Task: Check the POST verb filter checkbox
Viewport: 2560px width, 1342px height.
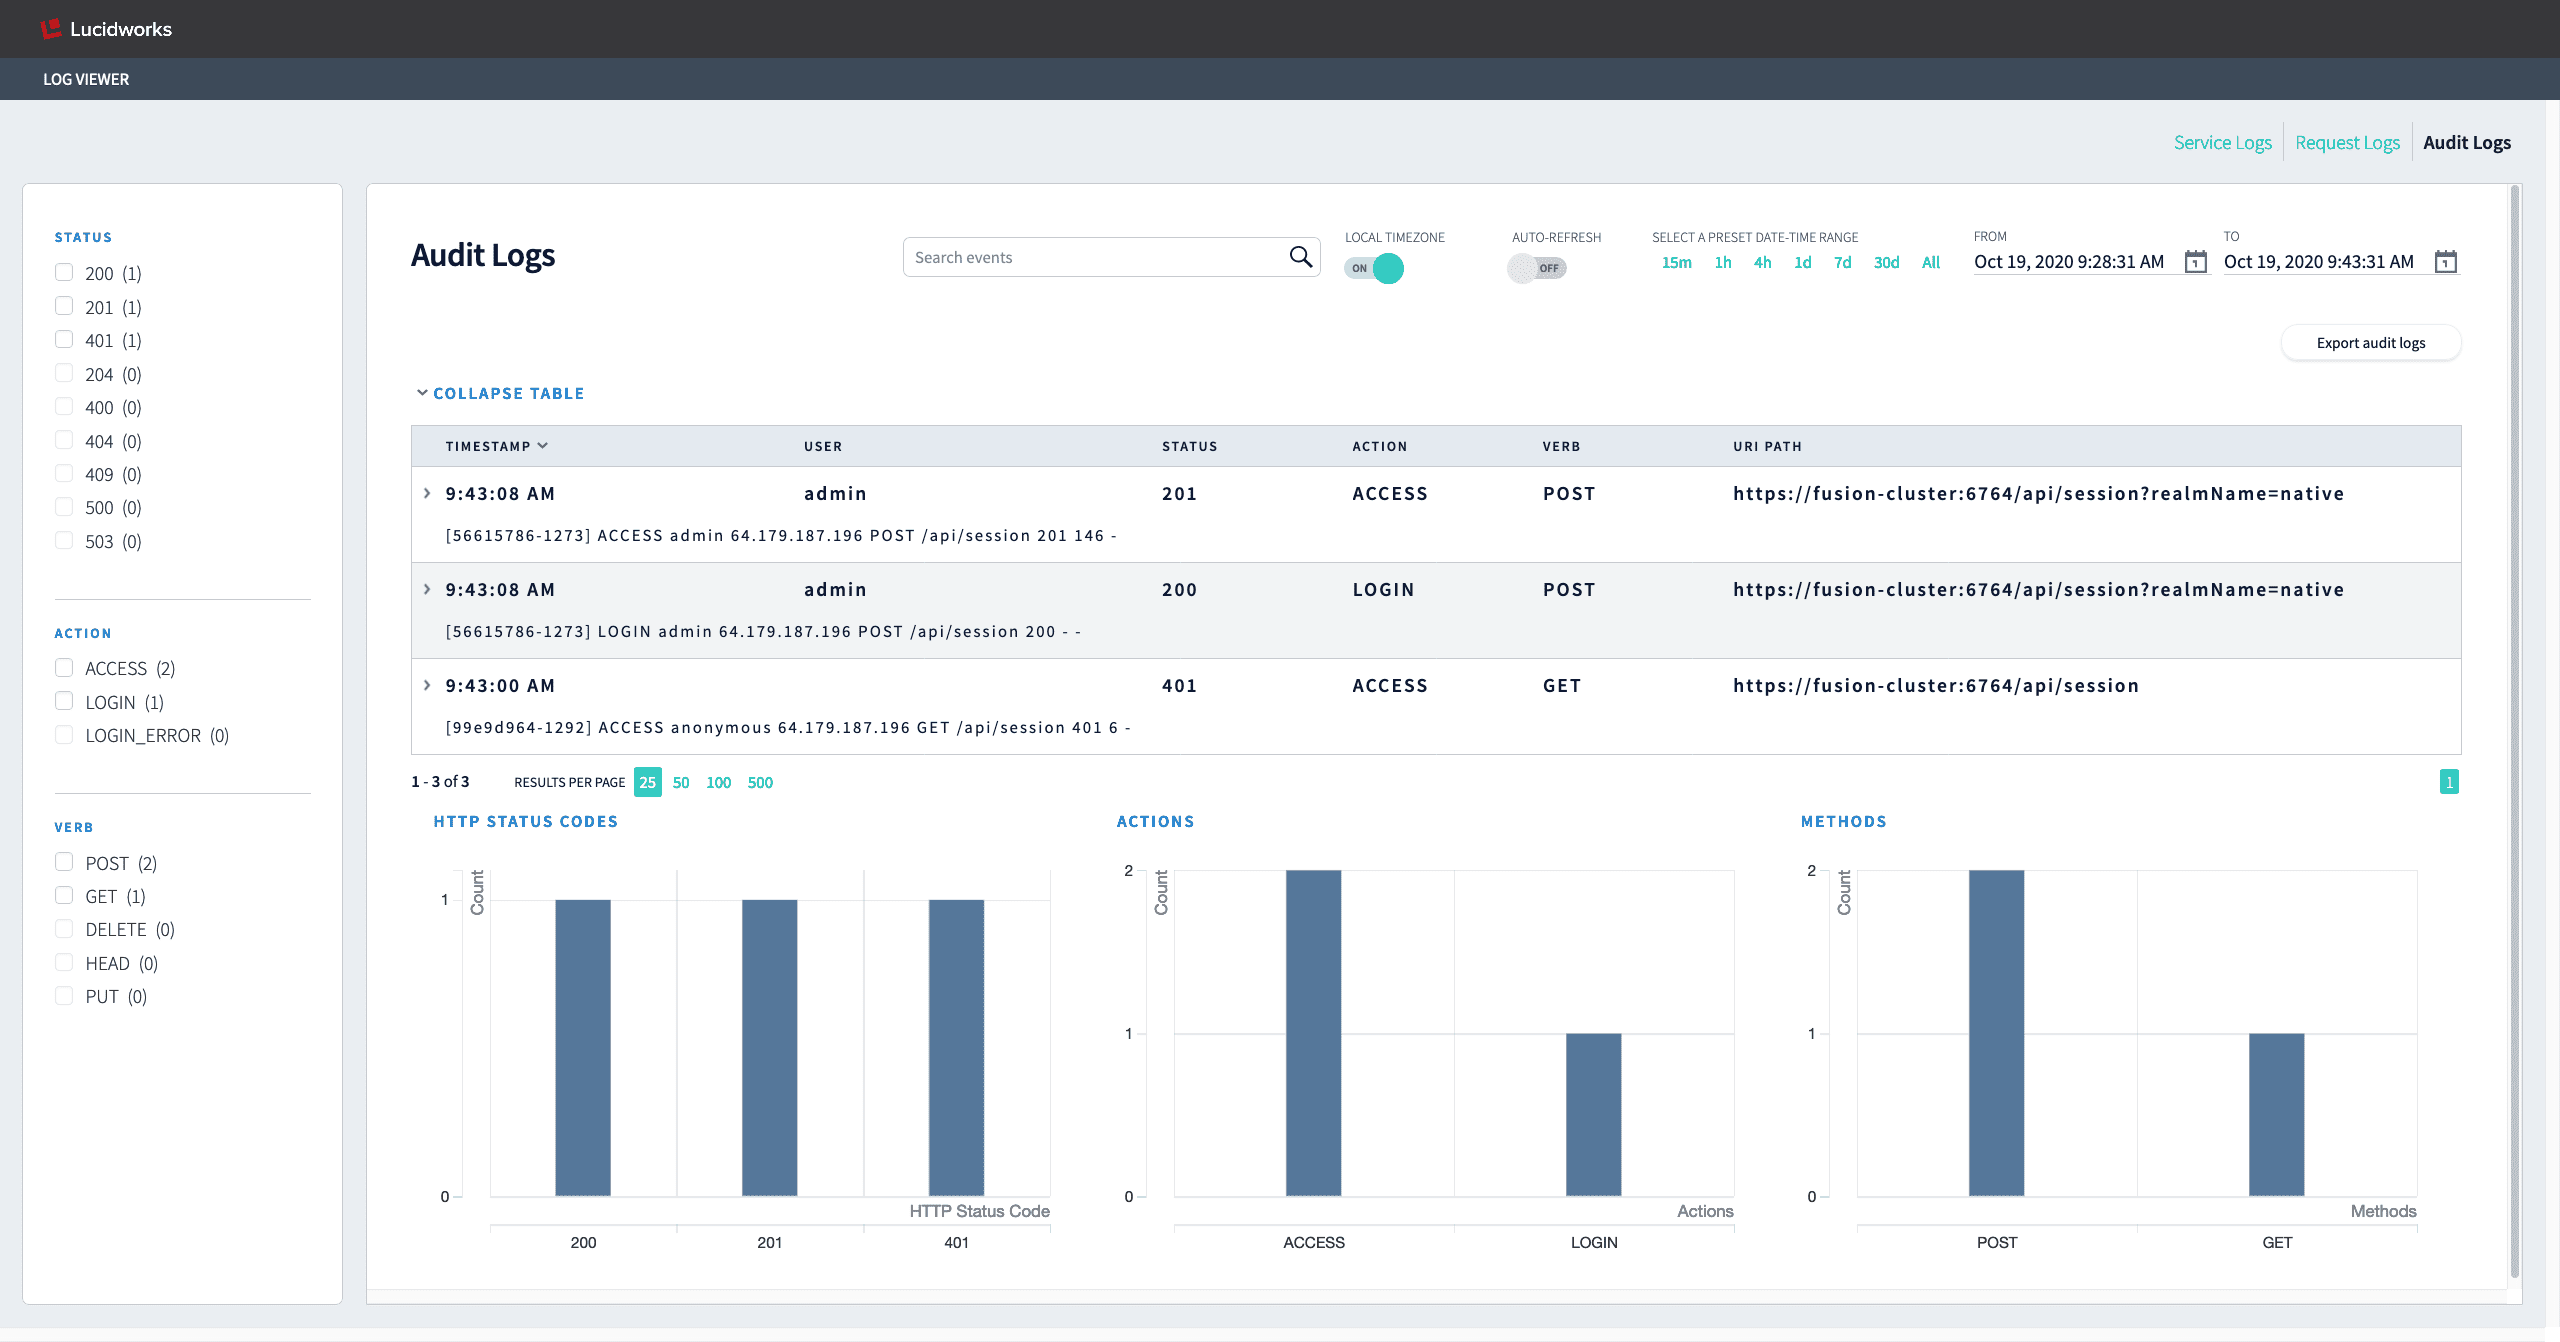Action: 64,862
